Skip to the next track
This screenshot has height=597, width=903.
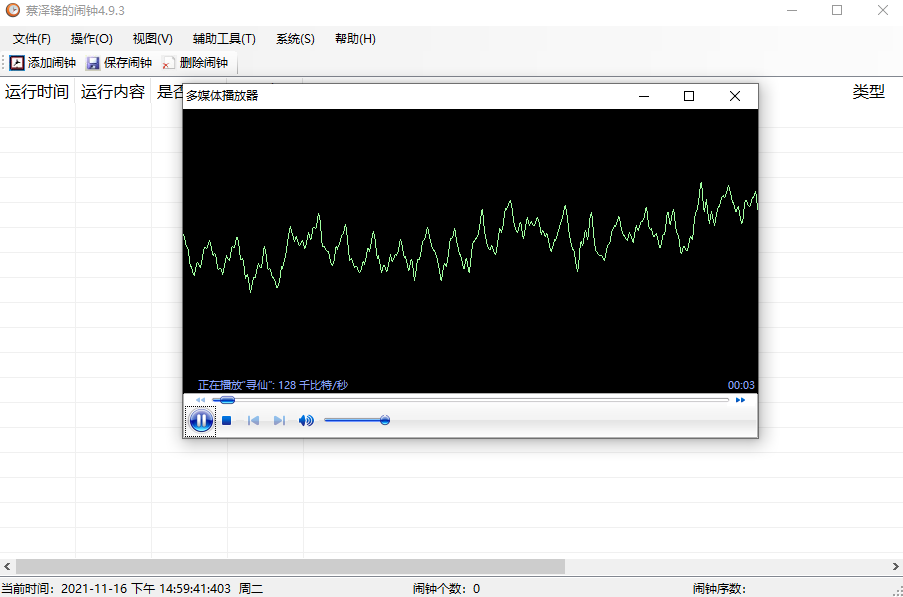279,421
